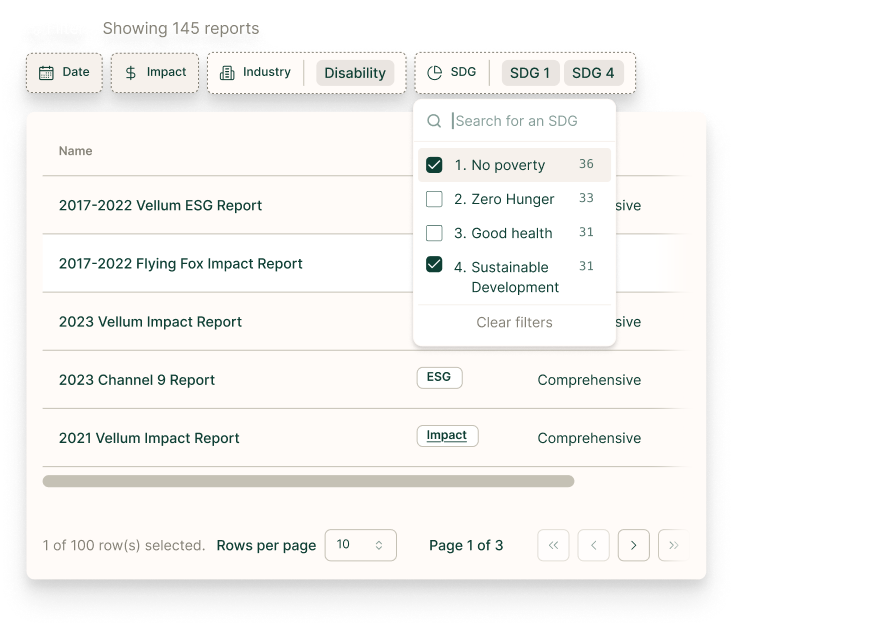The image size is (891, 623).
Task: Go to the previous page arrow
Action: 594,545
